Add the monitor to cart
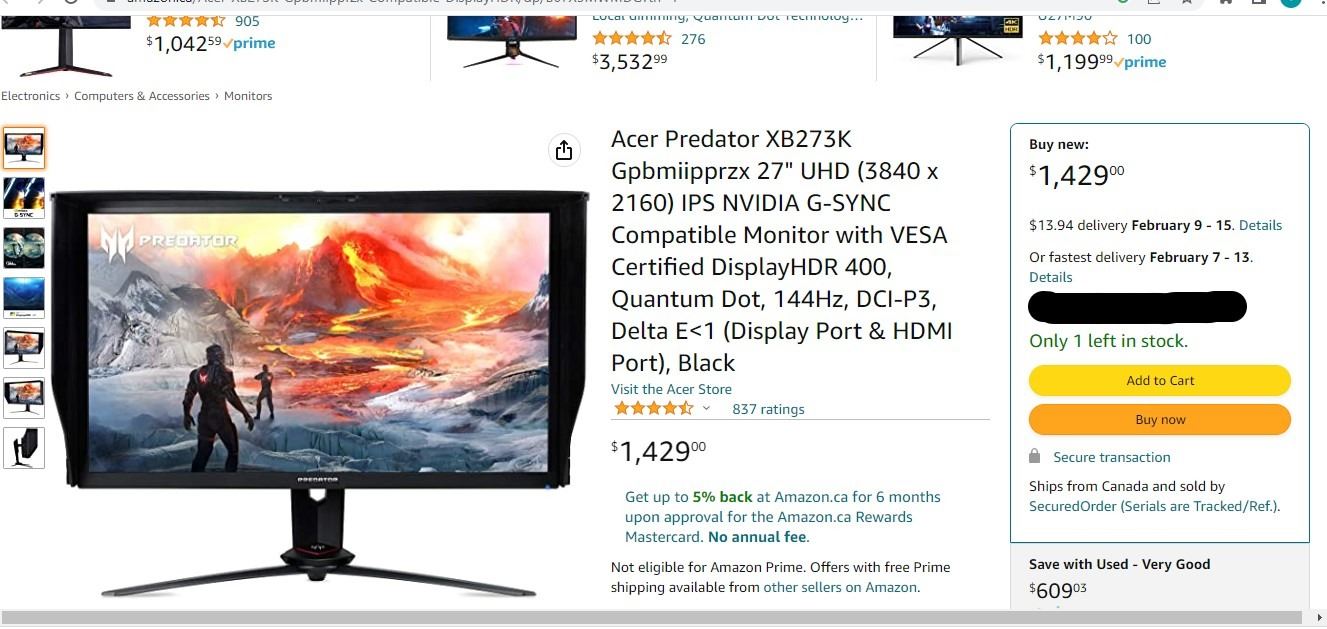 [1160, 380]
